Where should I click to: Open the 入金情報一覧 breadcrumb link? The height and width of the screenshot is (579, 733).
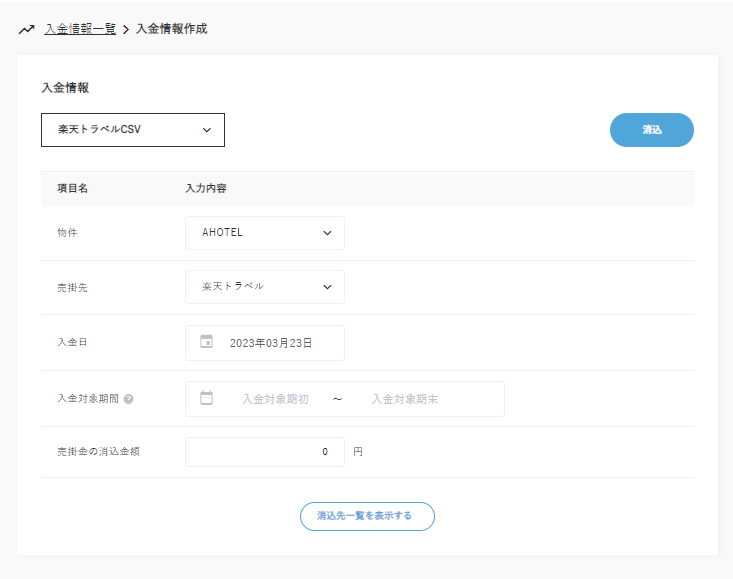tap(80, 29)
